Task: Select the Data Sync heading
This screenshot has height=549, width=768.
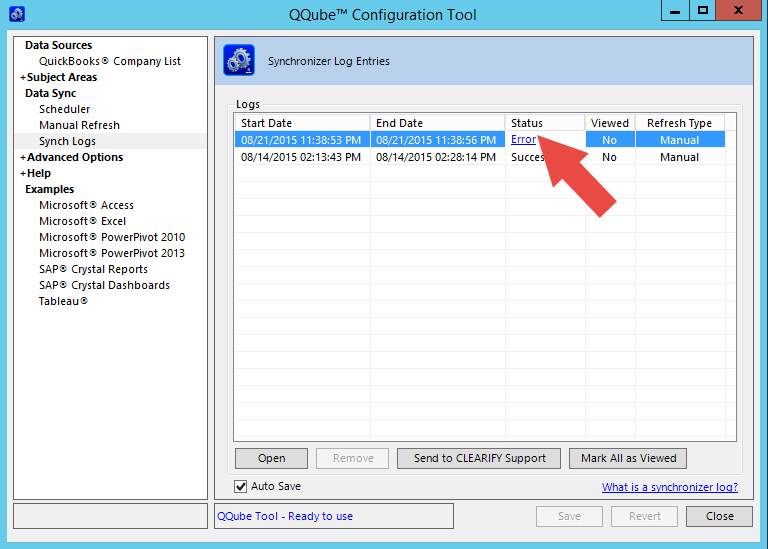Action: coord(50,93)
